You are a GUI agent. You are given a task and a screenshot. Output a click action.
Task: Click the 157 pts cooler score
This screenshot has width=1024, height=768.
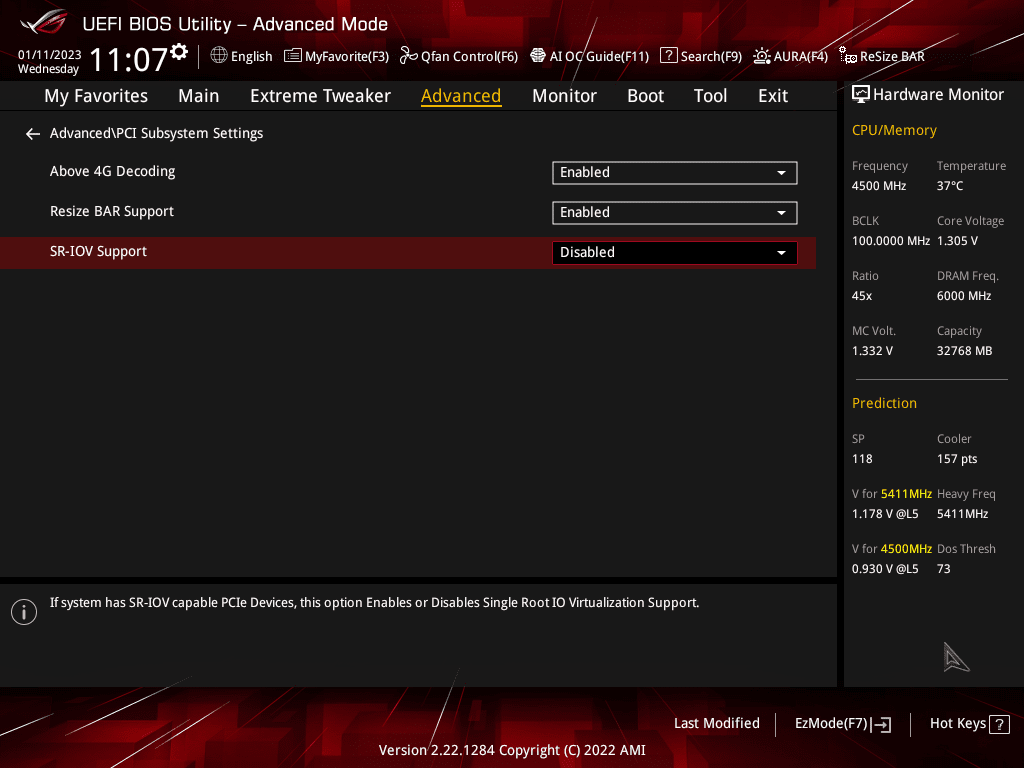(957, 458)
